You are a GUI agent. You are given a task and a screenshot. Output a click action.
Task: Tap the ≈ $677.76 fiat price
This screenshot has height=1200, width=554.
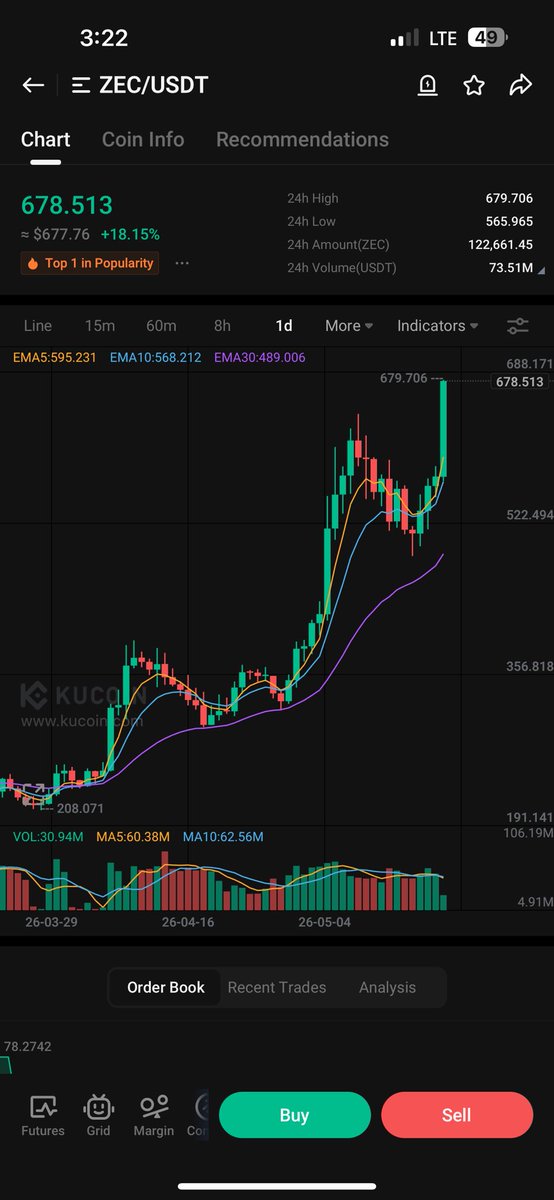click(56, 234)
